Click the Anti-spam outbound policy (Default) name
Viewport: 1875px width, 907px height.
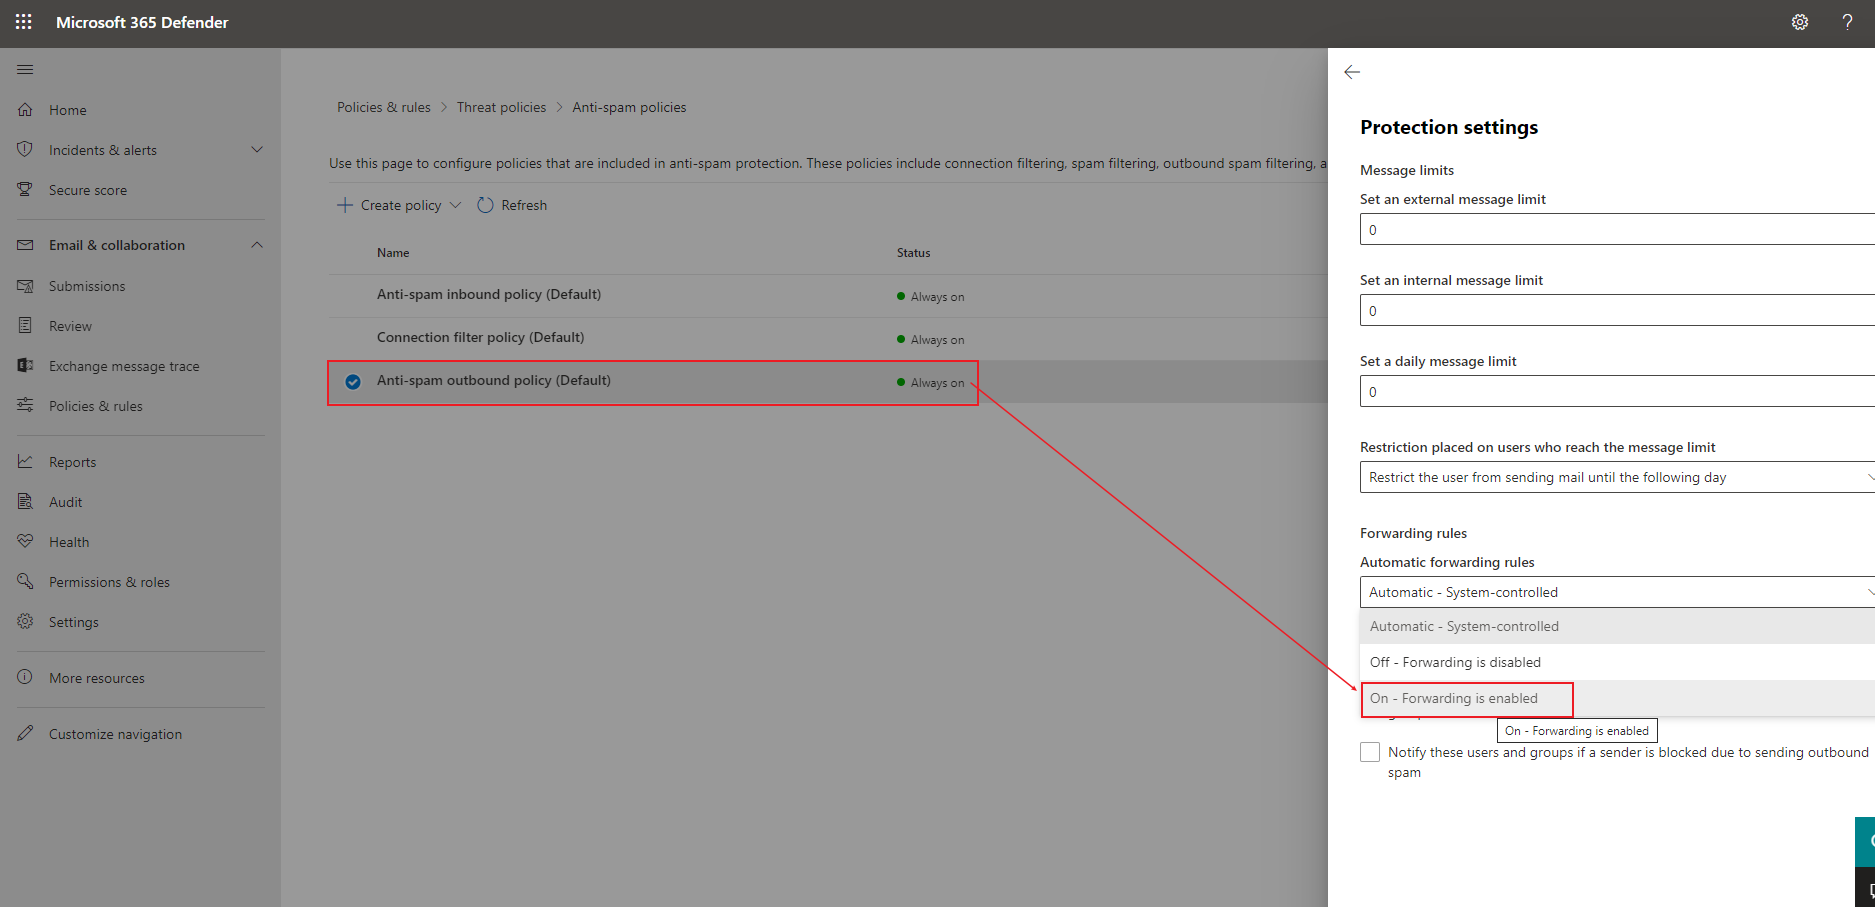click(x=494, y=380)
